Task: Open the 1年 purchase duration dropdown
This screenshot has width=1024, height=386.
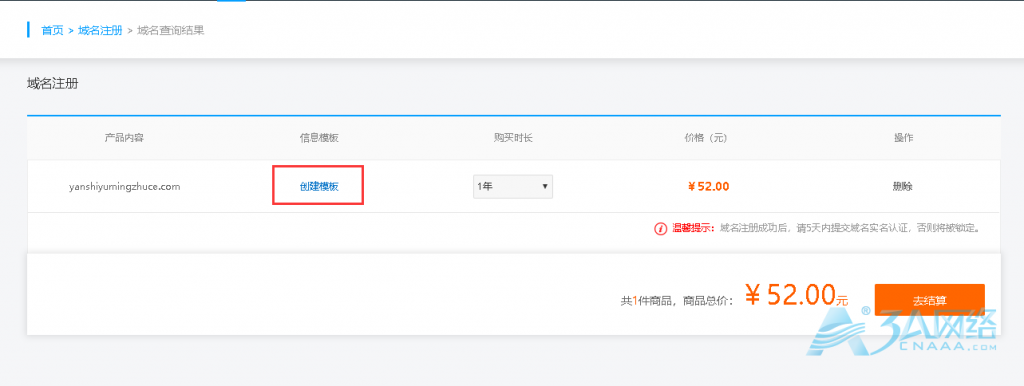Action: (513, 186)
